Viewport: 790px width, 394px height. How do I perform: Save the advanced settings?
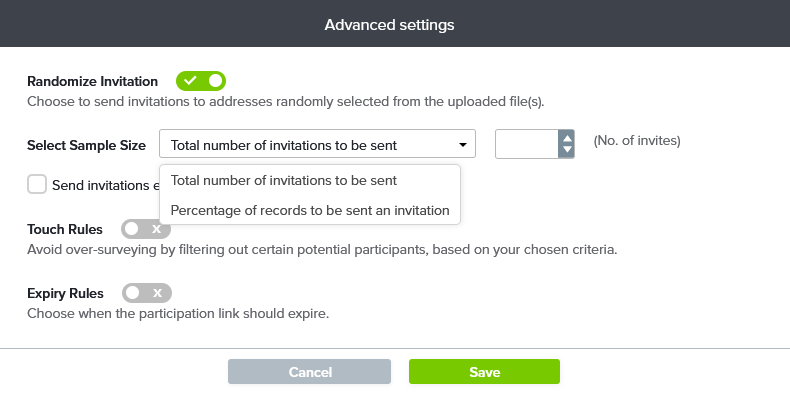point(484,372)
